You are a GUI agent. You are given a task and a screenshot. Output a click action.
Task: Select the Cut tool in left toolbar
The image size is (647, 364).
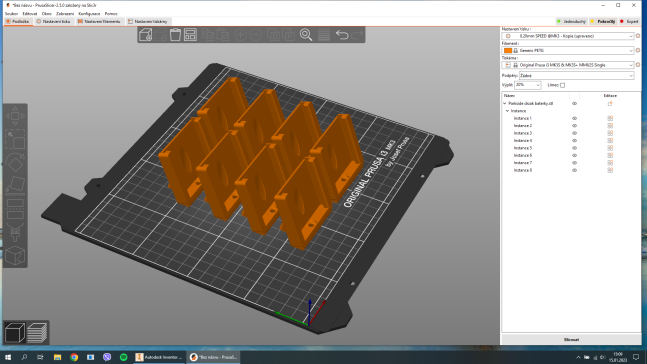(x=15, y=208)
